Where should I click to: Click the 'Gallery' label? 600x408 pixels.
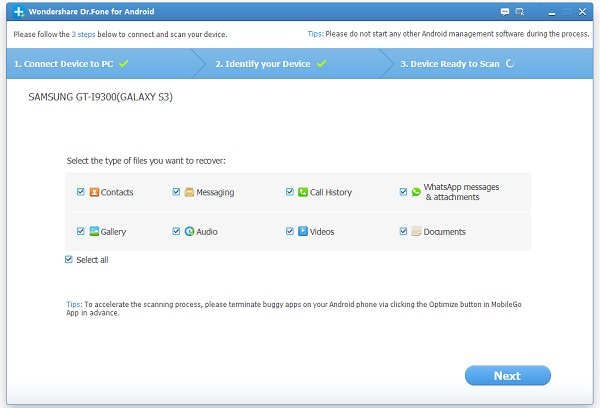(113, 232)
